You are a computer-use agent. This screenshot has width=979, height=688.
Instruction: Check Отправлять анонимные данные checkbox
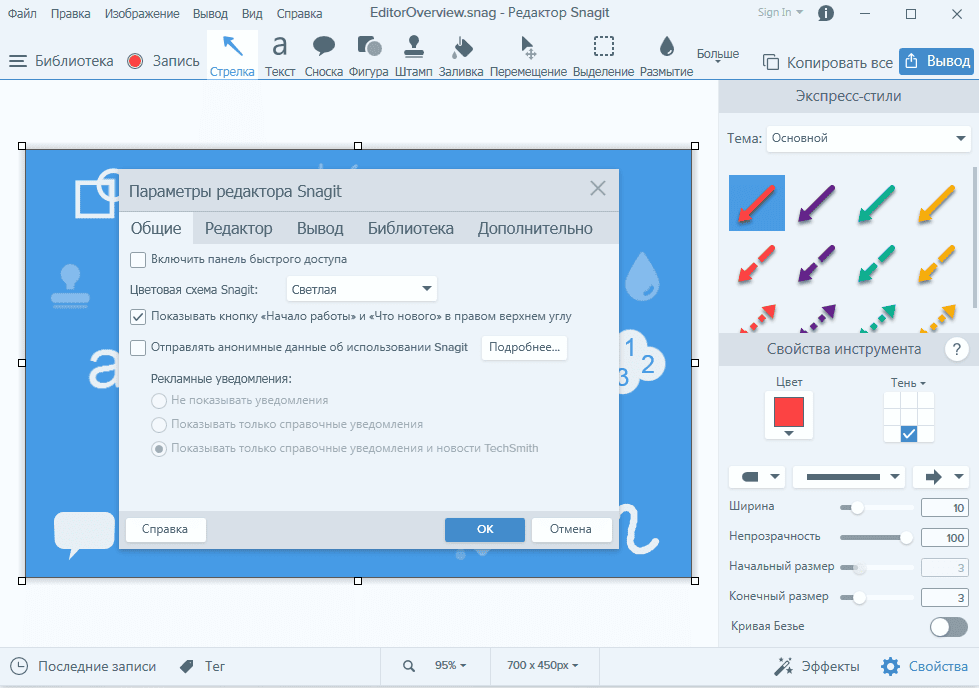[x=138, y=348]
